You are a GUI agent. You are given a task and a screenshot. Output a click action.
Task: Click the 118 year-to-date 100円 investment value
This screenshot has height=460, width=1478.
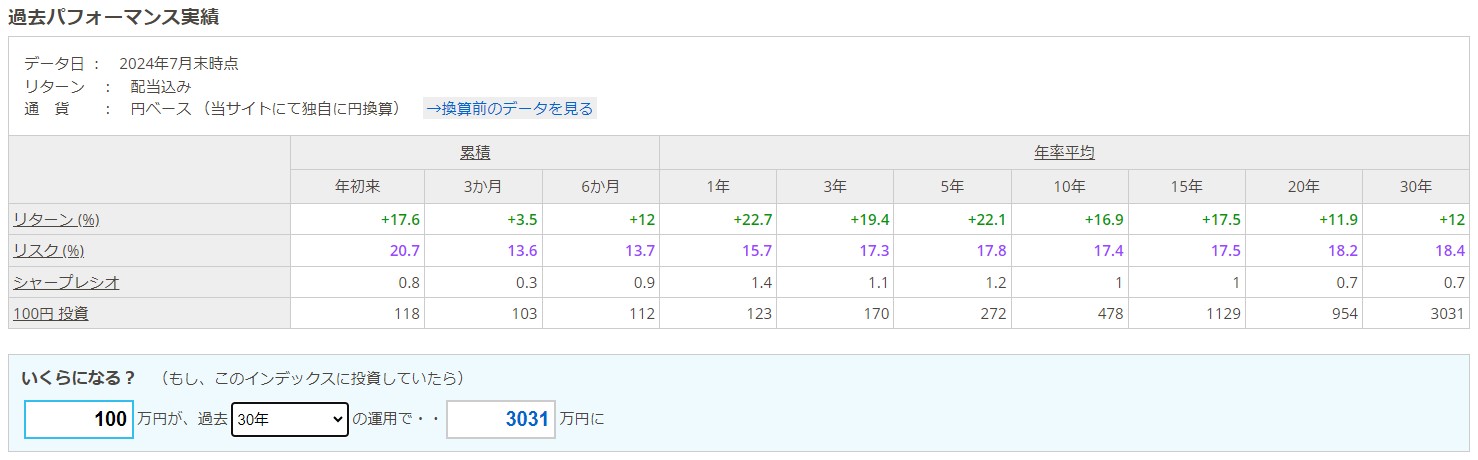tap(406, 314)
